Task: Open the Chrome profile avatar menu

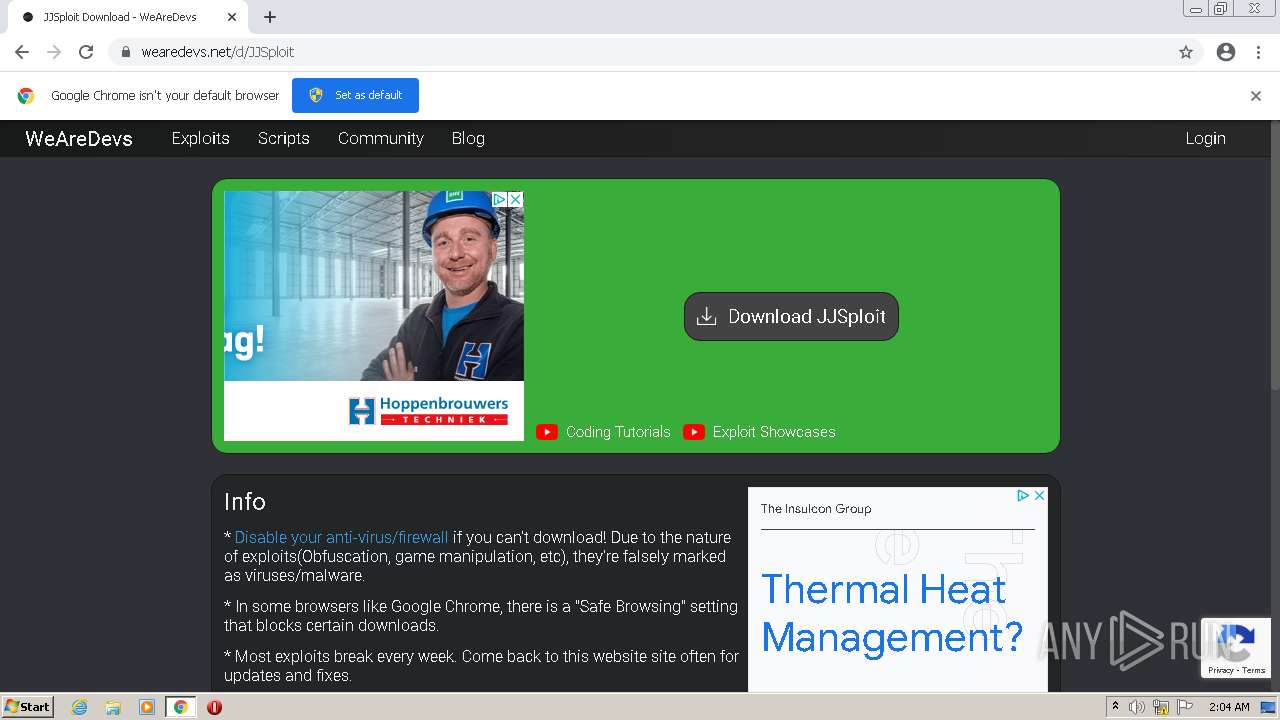Action: pyautogui.click(x=1226, y=52)
